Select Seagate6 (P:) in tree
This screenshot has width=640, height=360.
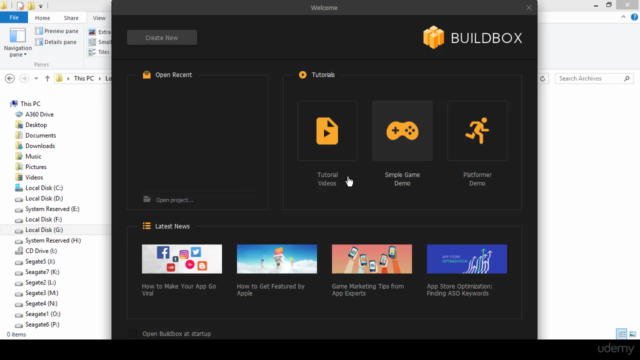42,324
